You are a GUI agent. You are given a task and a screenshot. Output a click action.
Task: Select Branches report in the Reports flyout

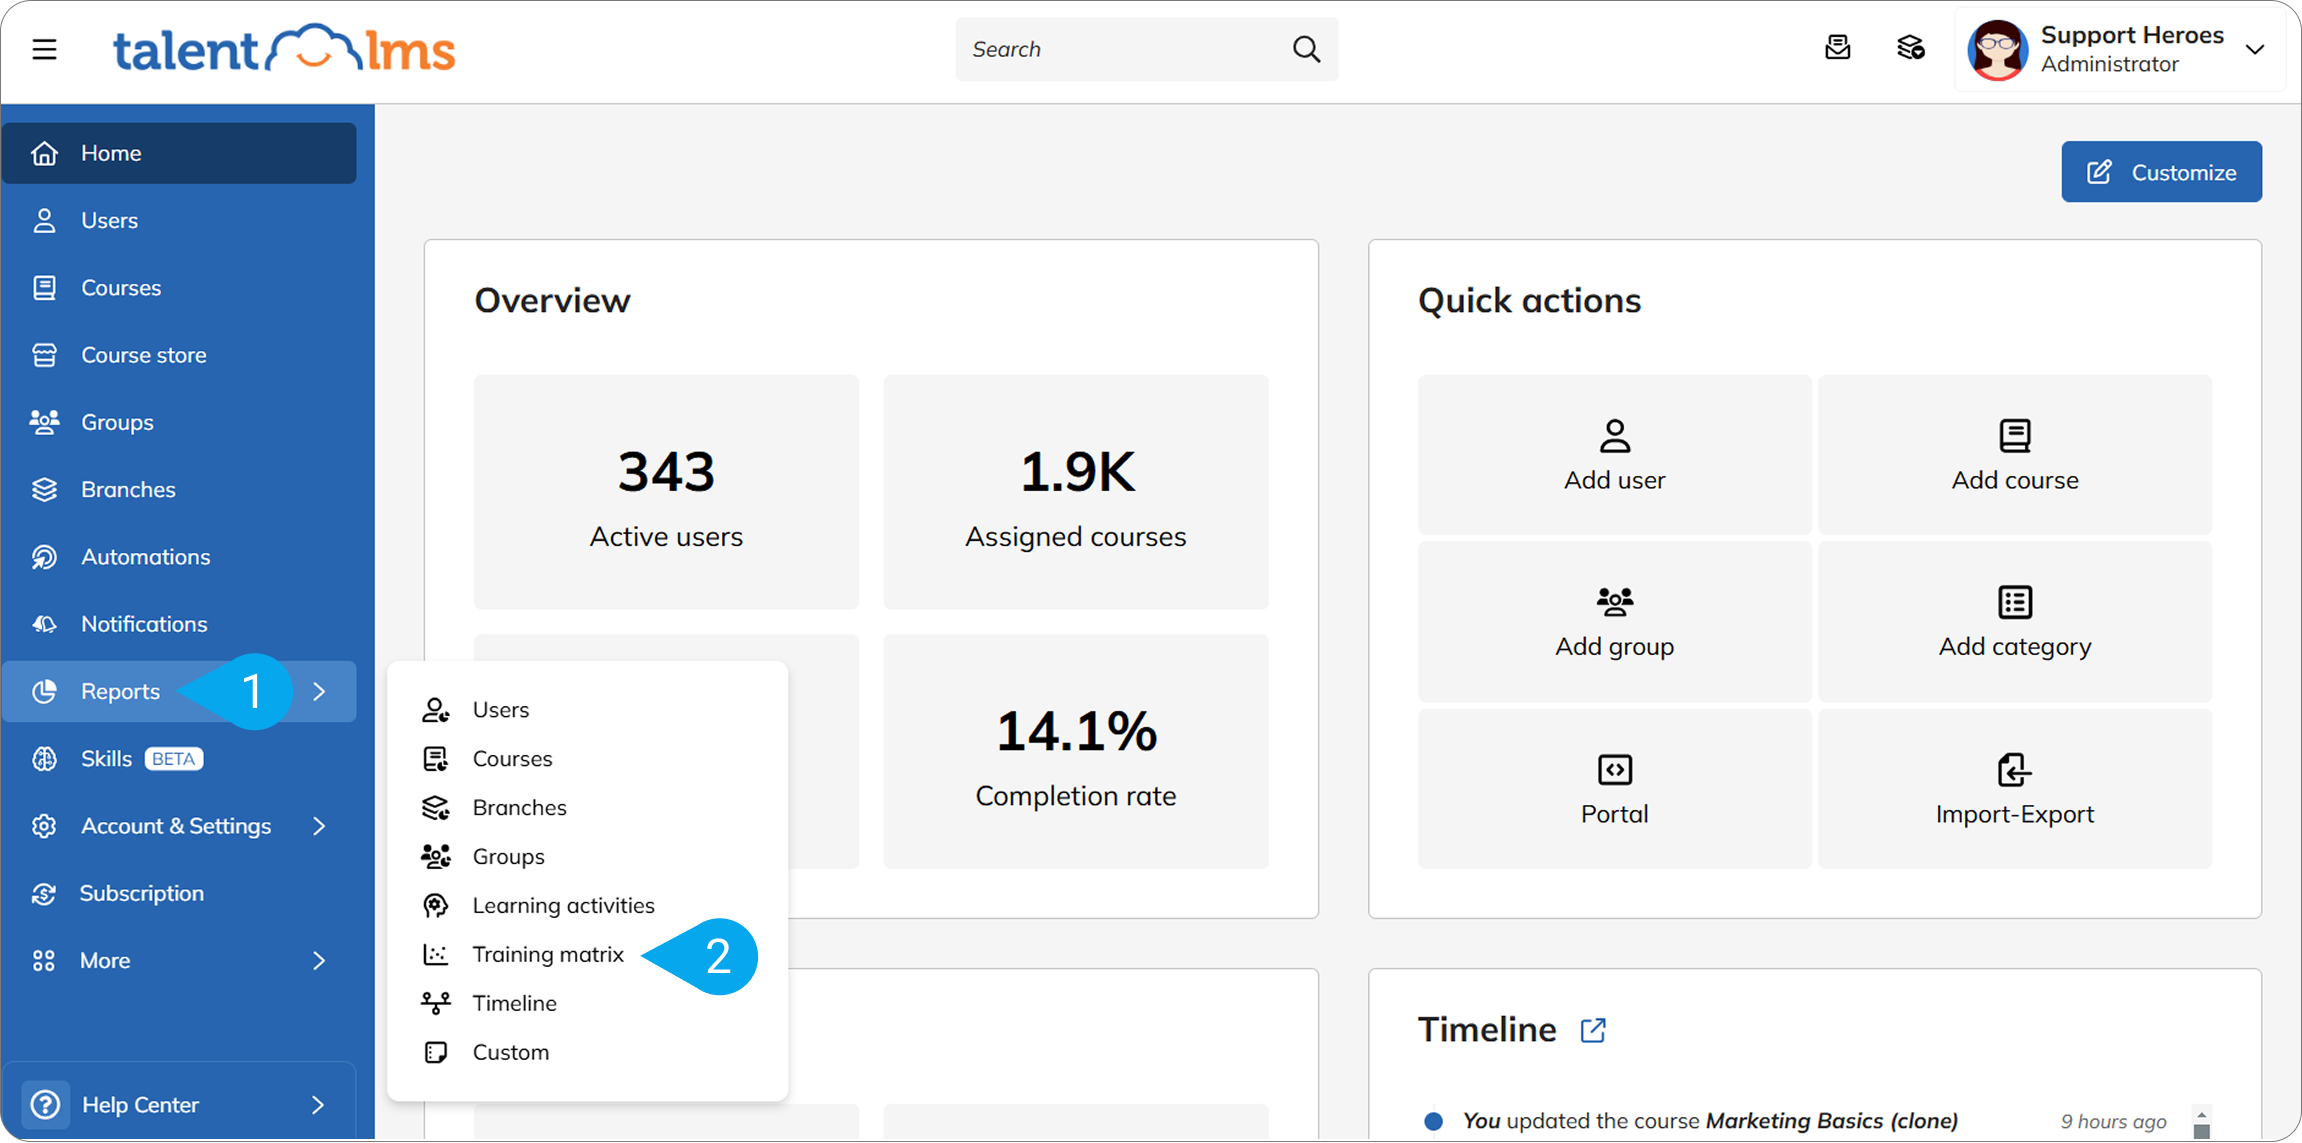click(587, 807)
